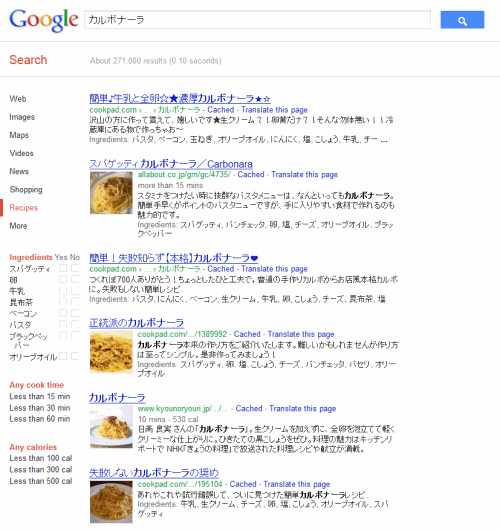Switch to the Shopping search category
Screen dimensions: 500x531
click(26, 190)
